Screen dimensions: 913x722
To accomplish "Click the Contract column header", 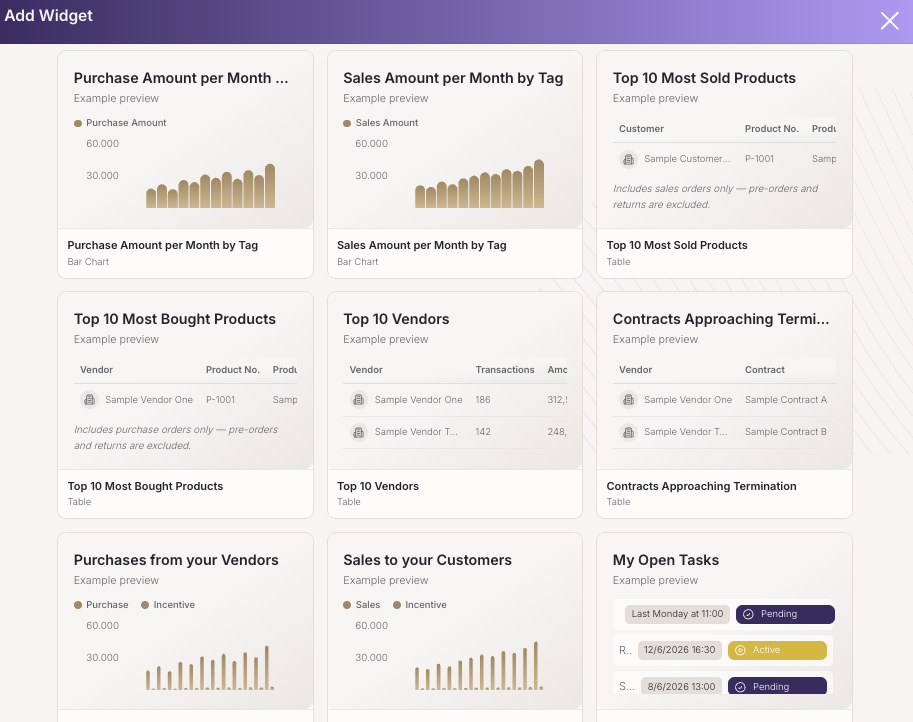I will 765,370.
